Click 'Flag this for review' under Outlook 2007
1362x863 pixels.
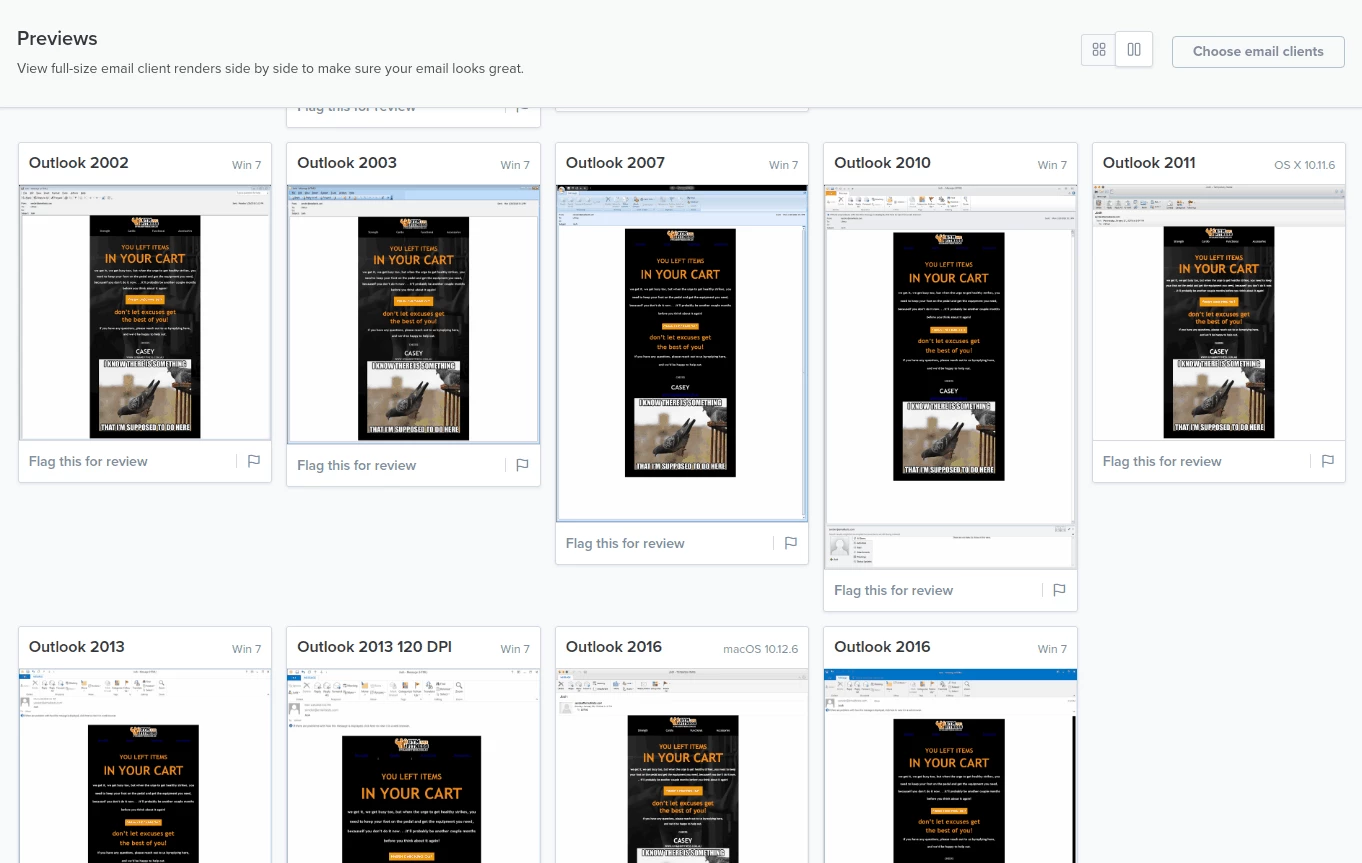click(x=625, y=543)
